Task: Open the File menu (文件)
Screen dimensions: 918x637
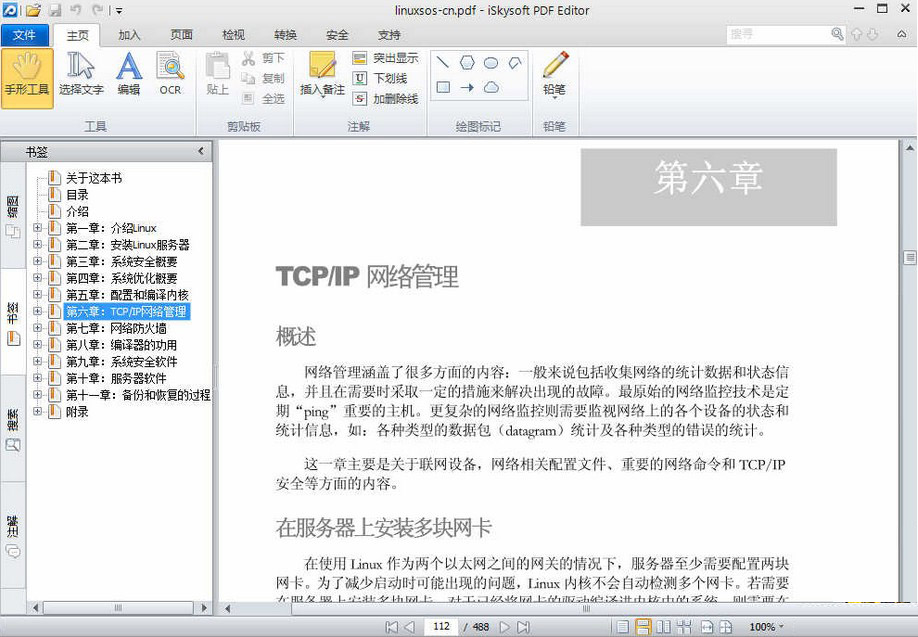Action: 24,35
